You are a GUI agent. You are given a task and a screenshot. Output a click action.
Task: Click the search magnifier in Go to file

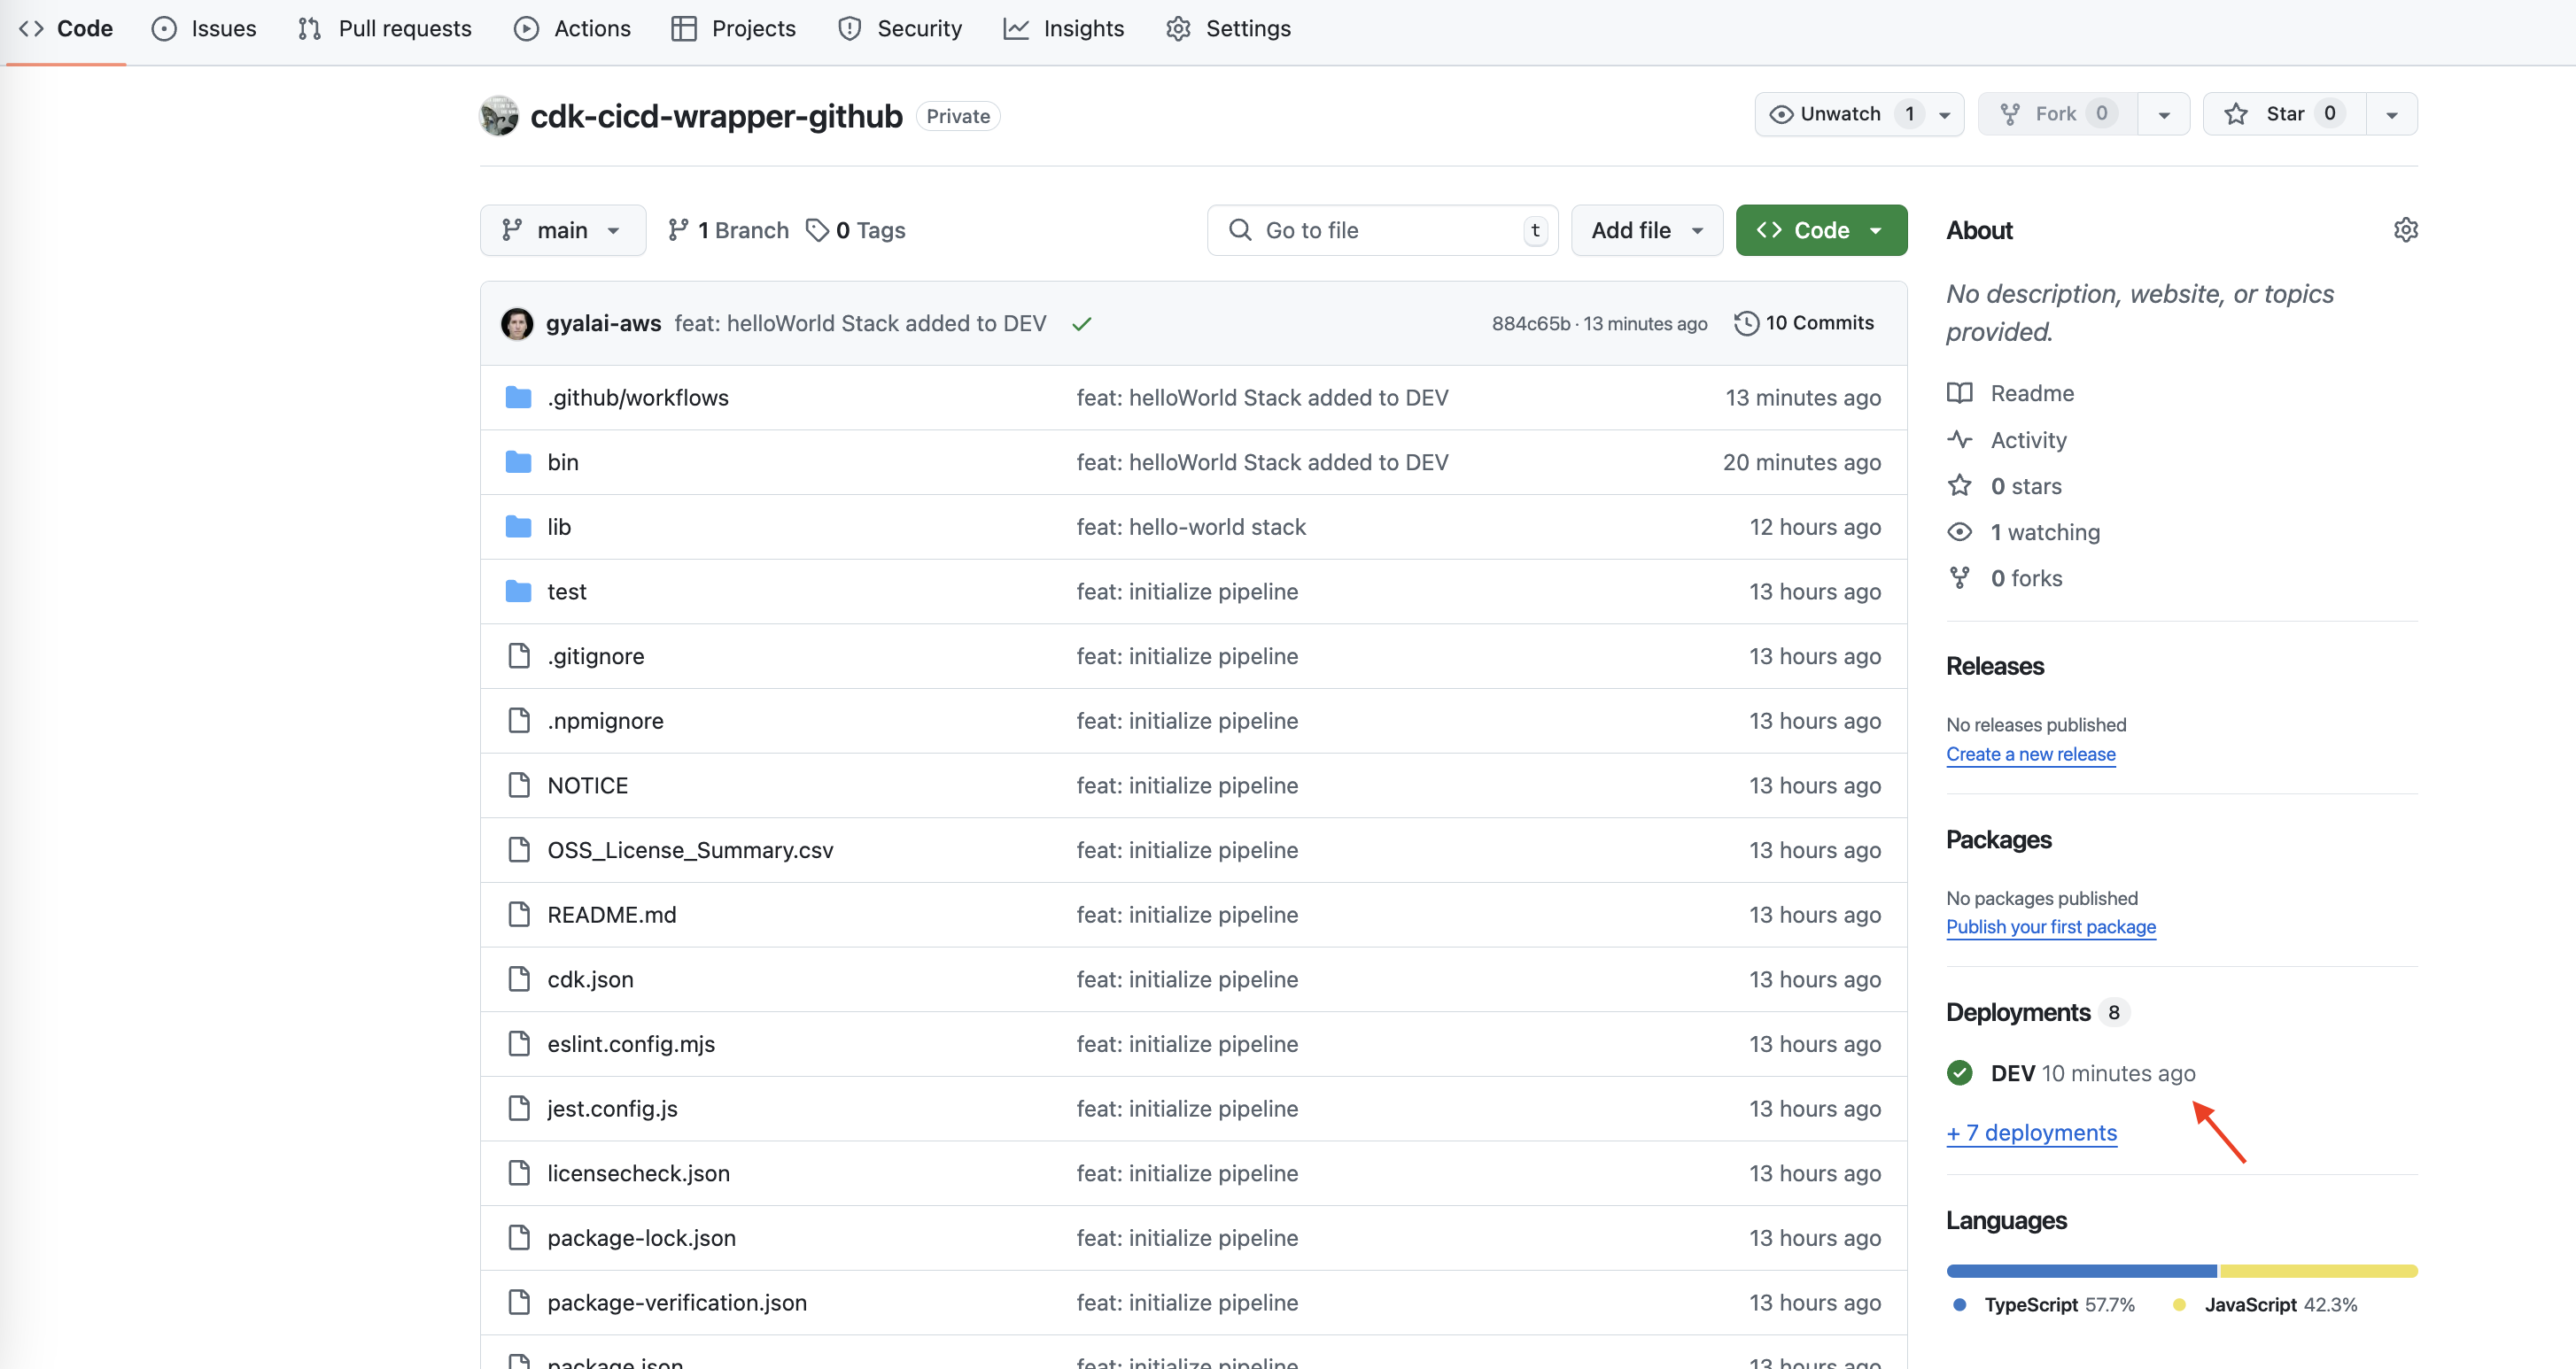tap(1240, 230)
